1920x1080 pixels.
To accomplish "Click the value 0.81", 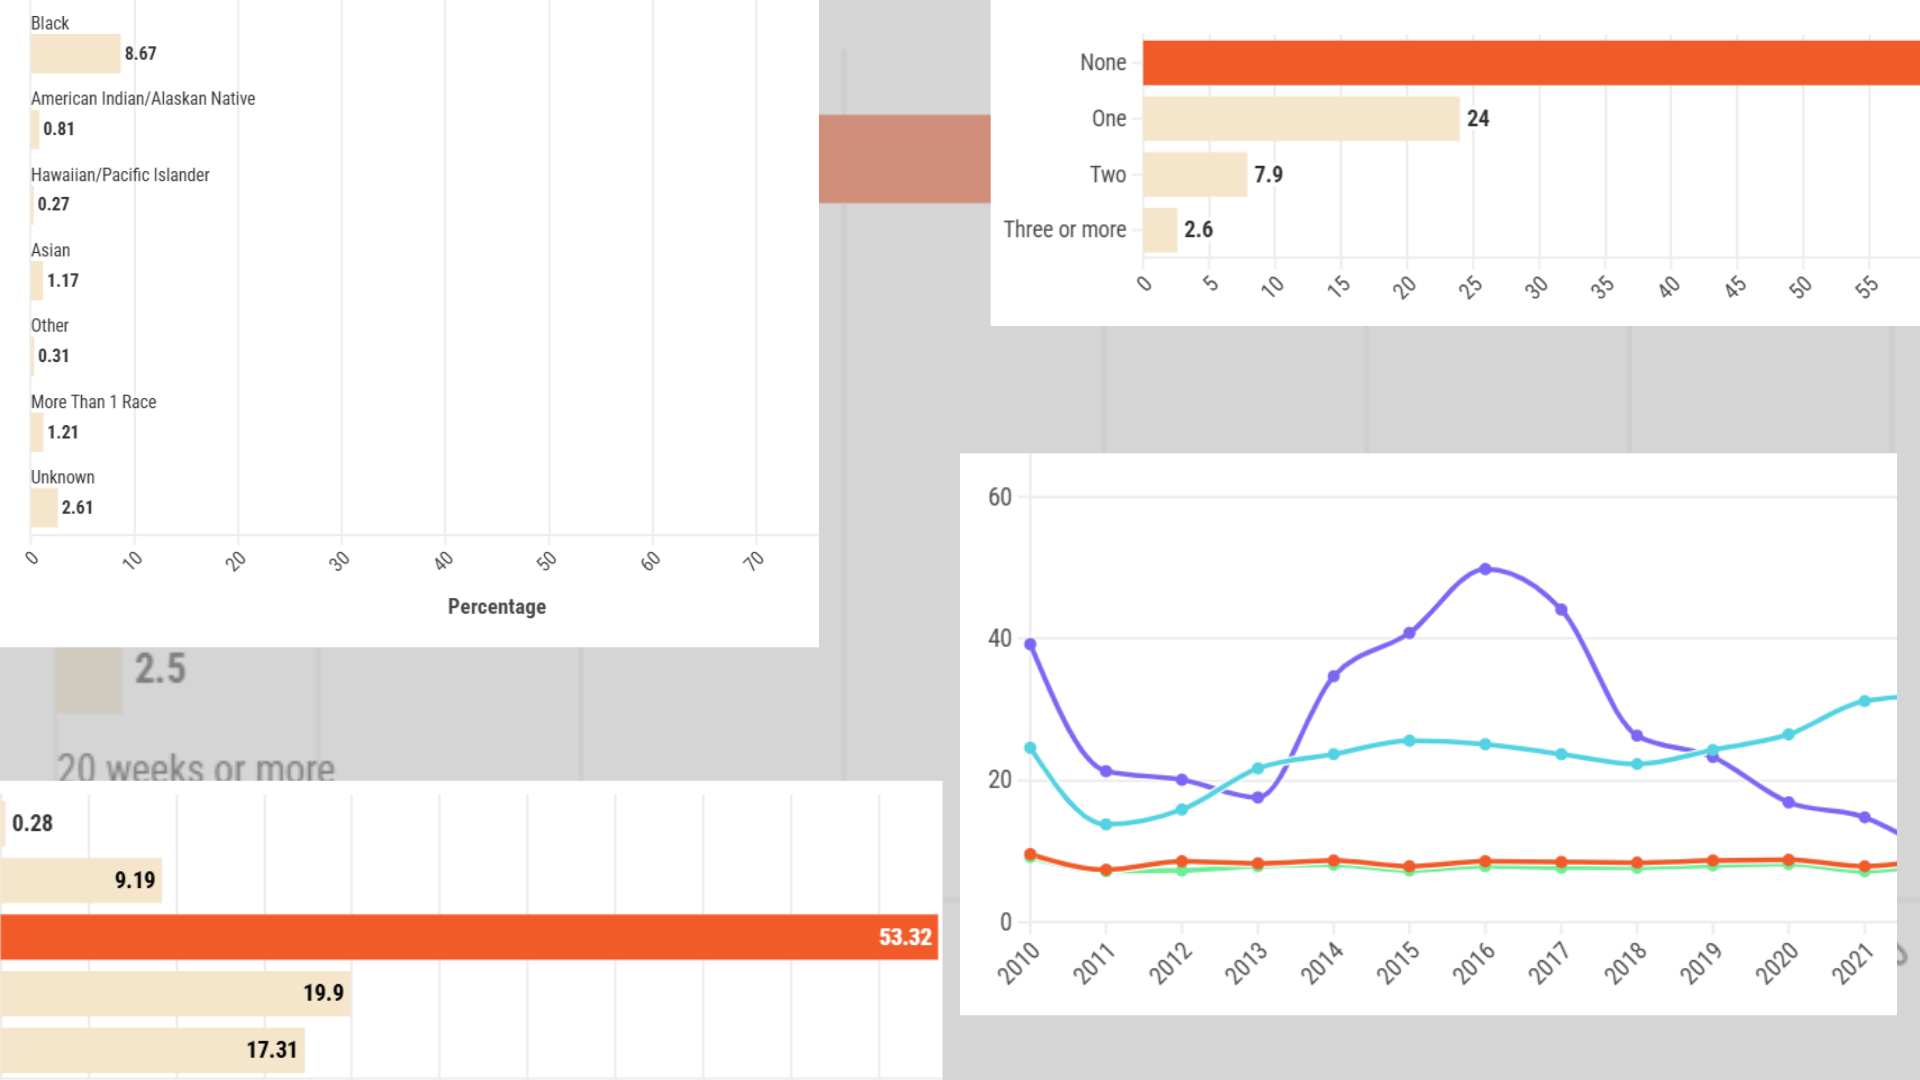I will pos(59,129).
